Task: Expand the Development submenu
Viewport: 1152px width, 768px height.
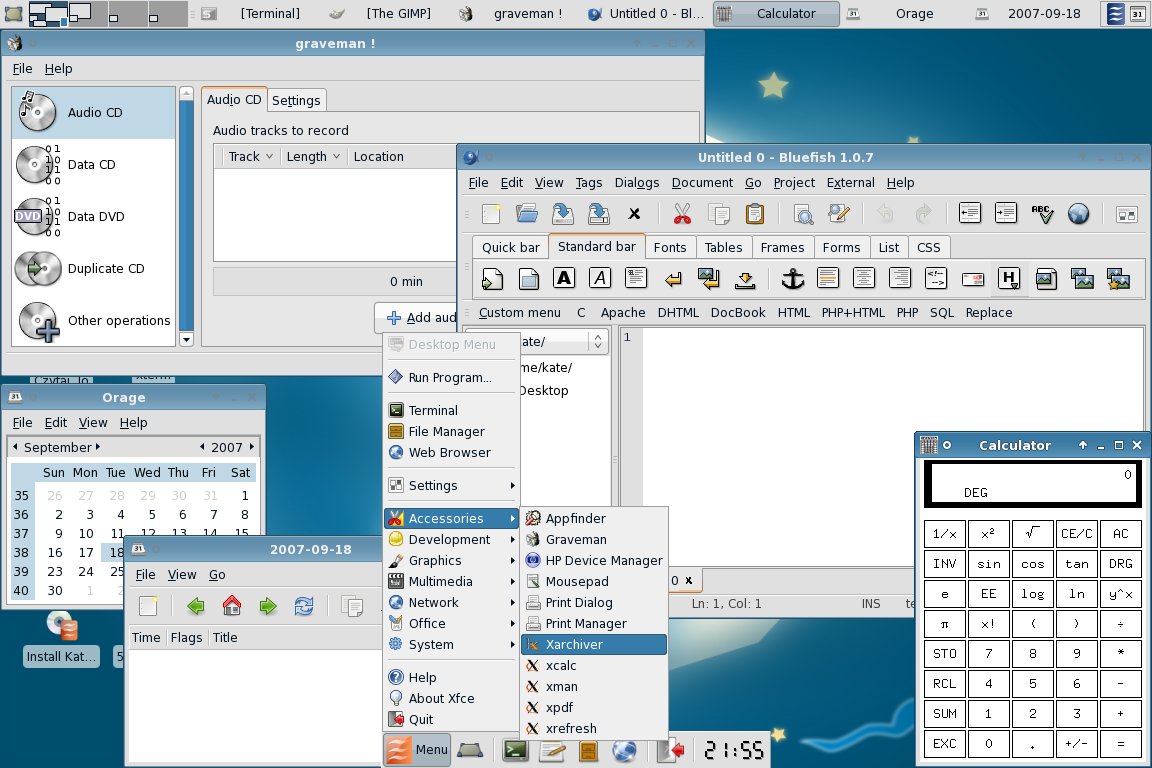Action: (451, 539)
